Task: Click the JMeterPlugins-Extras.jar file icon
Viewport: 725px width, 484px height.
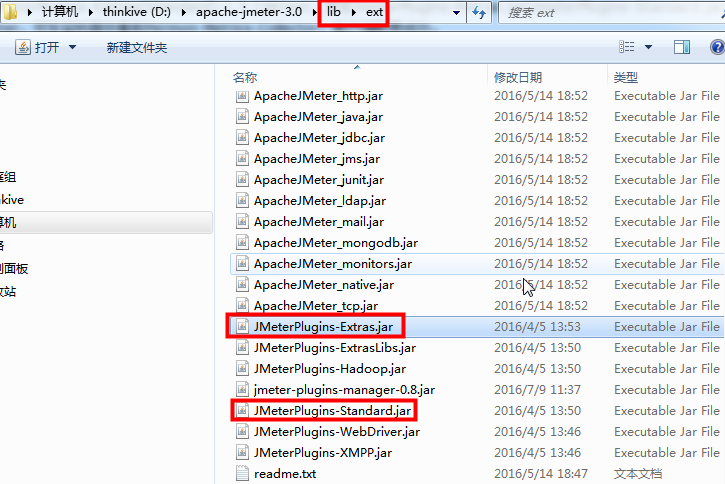Action: point(242,327)
